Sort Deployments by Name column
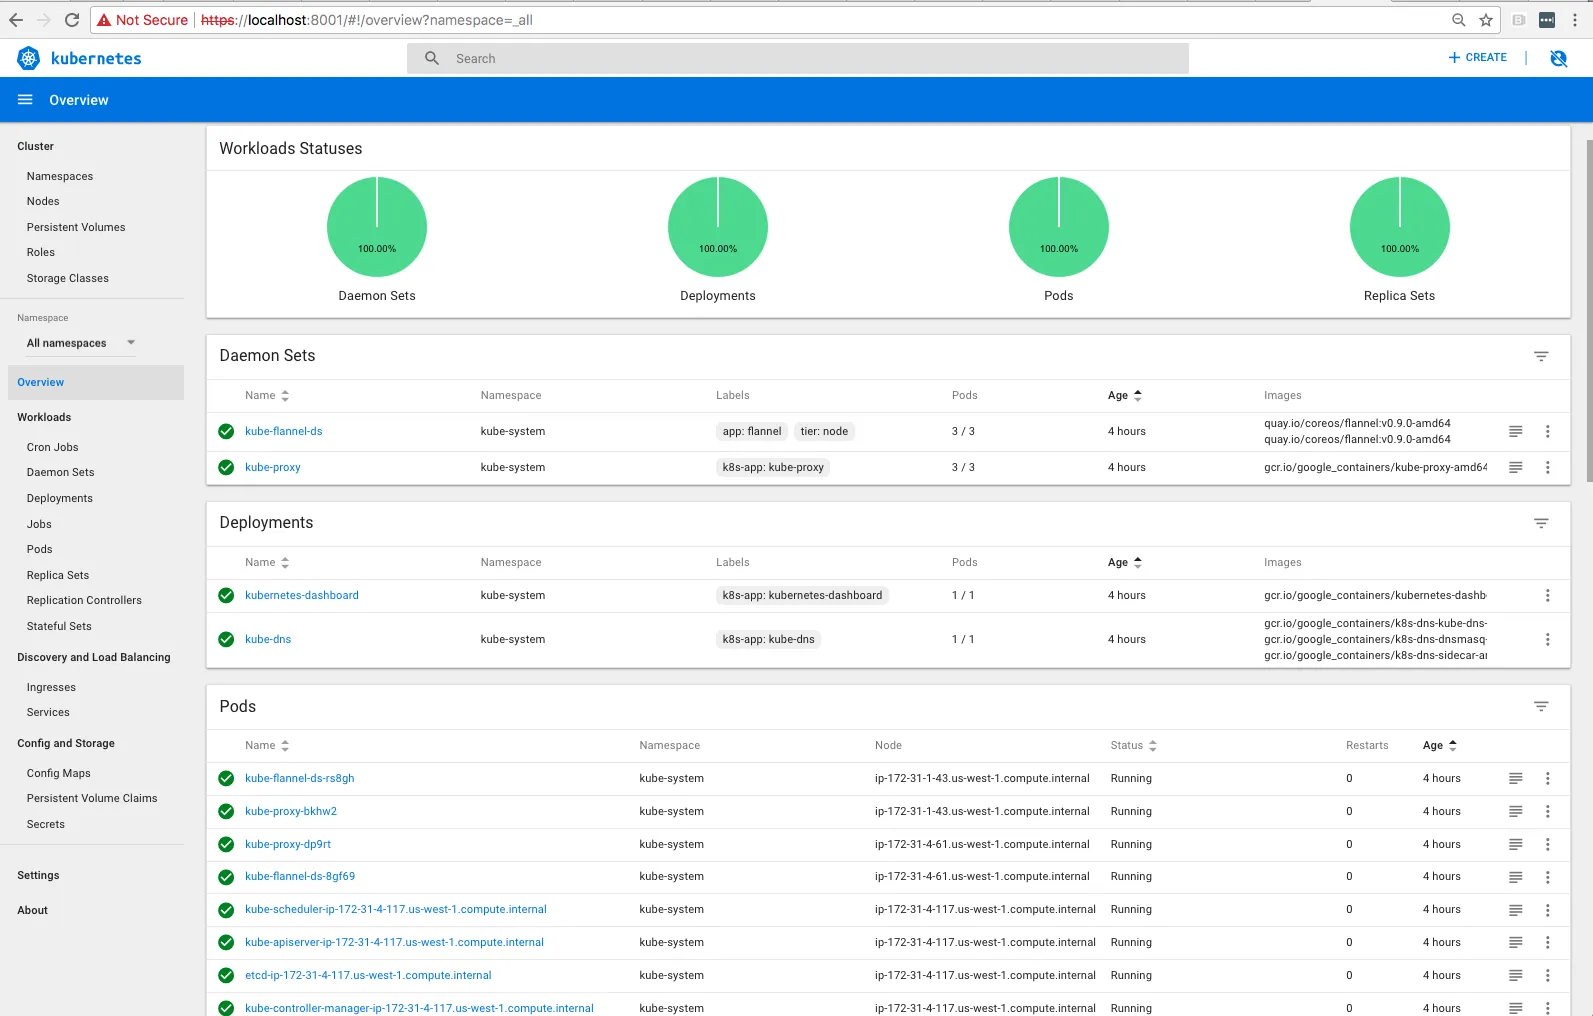This screenshot has width=1593, height=1016. coord(267,563)
